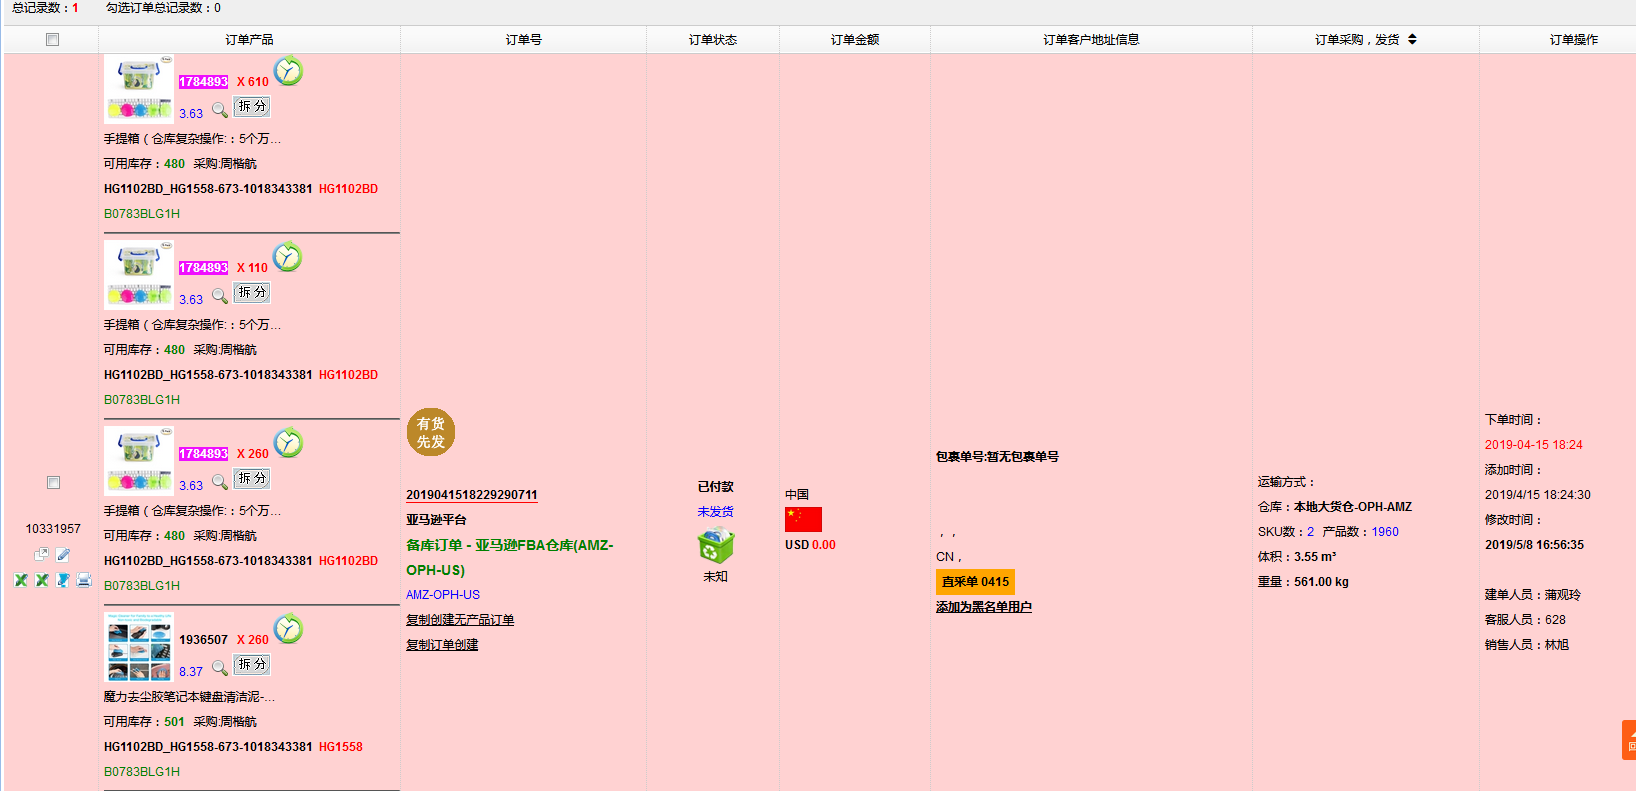Open order 10331957 in a new window icon
1636x791 pixels.
pos(41,554)
